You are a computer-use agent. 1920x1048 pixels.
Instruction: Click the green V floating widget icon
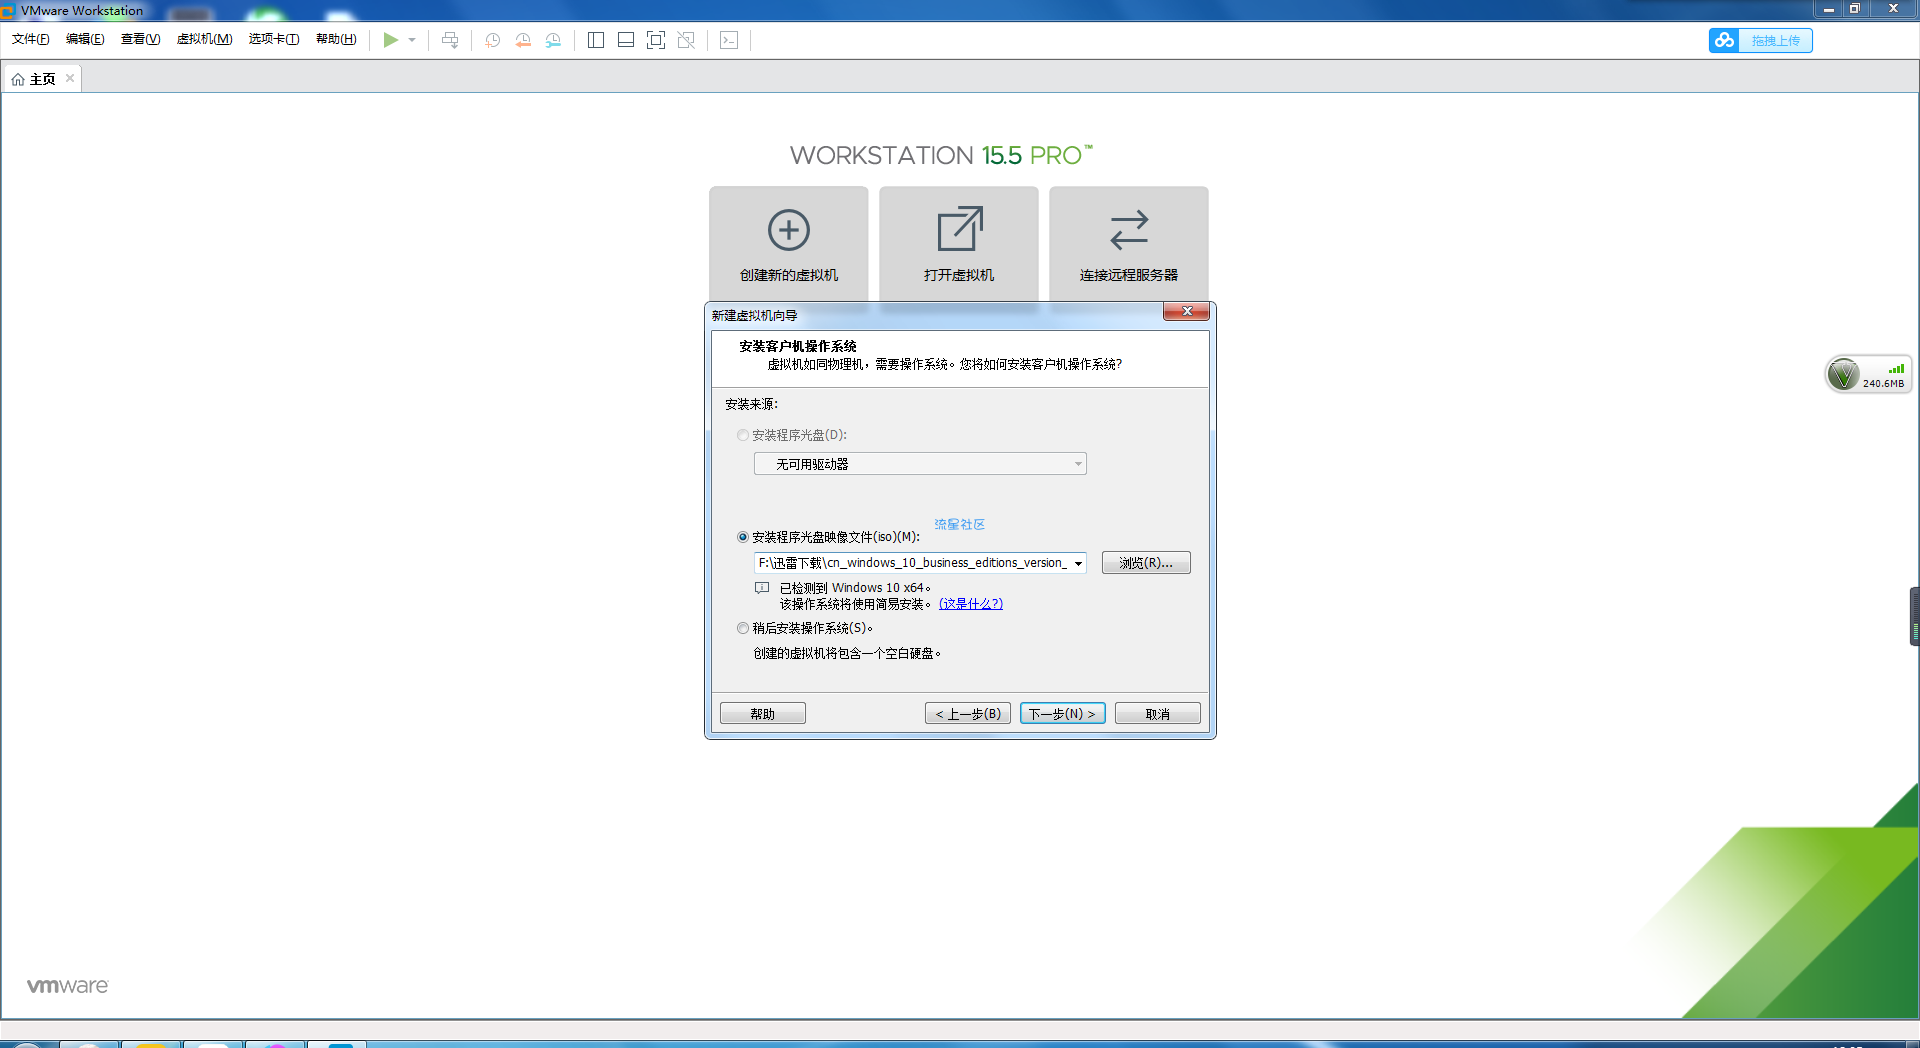point(1843,375)
